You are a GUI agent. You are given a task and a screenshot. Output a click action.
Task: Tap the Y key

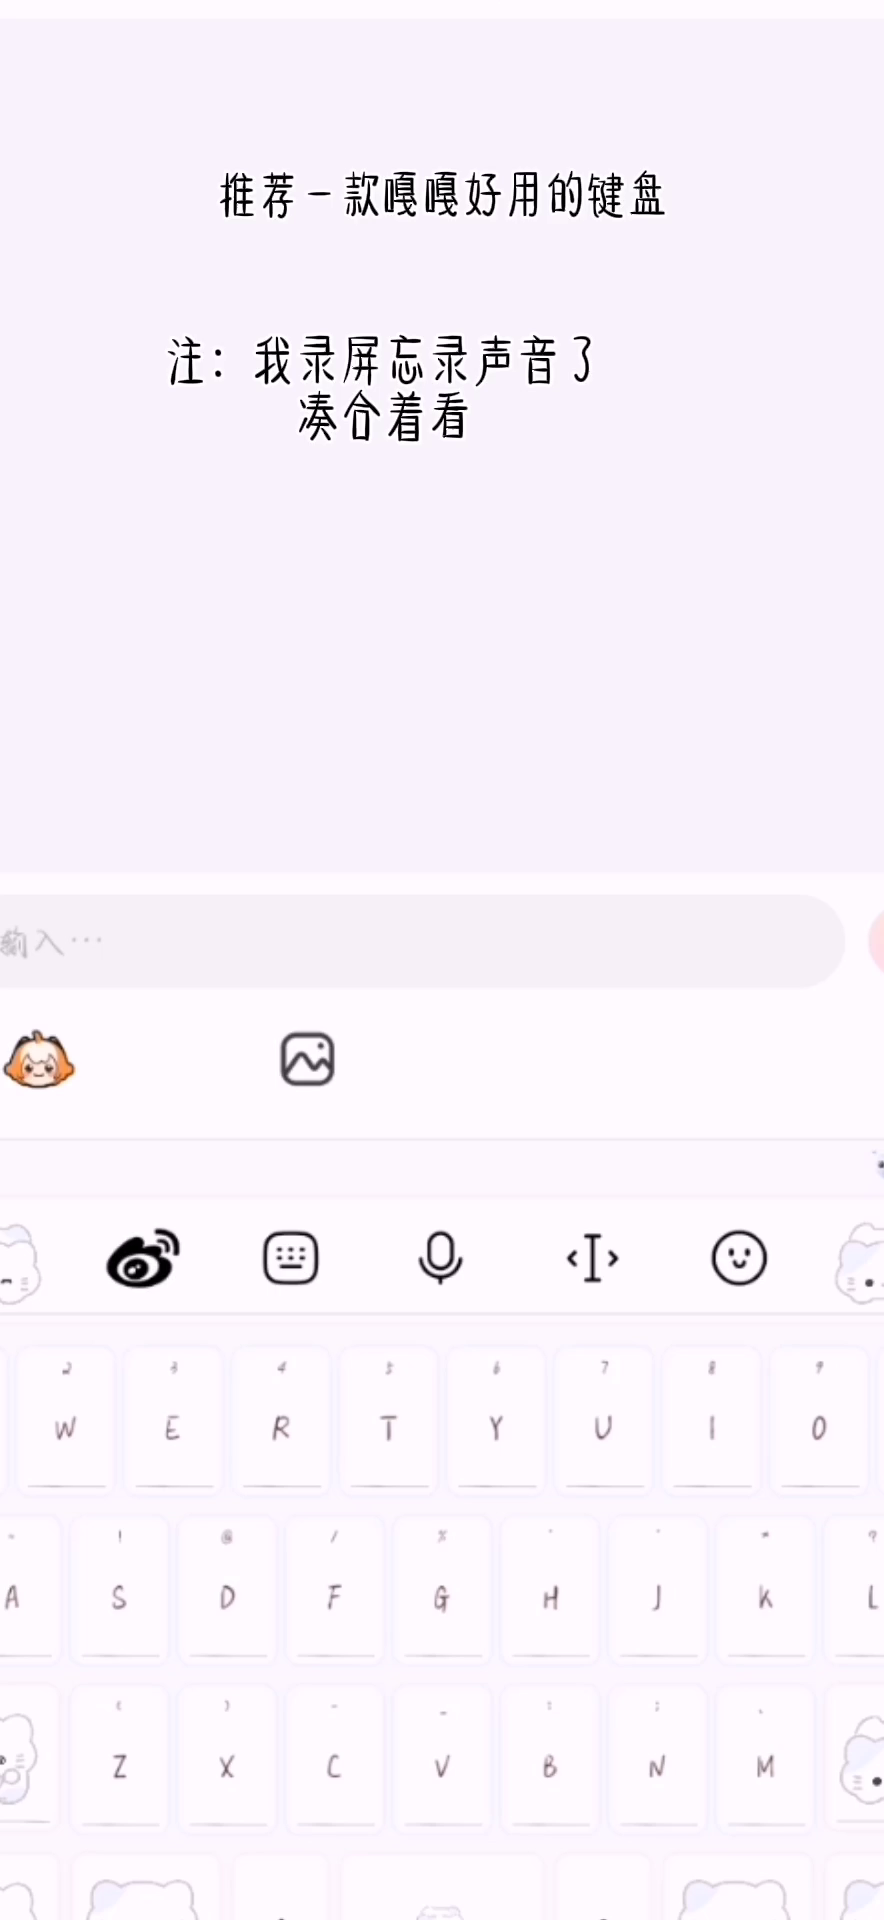pos(496,1417)
